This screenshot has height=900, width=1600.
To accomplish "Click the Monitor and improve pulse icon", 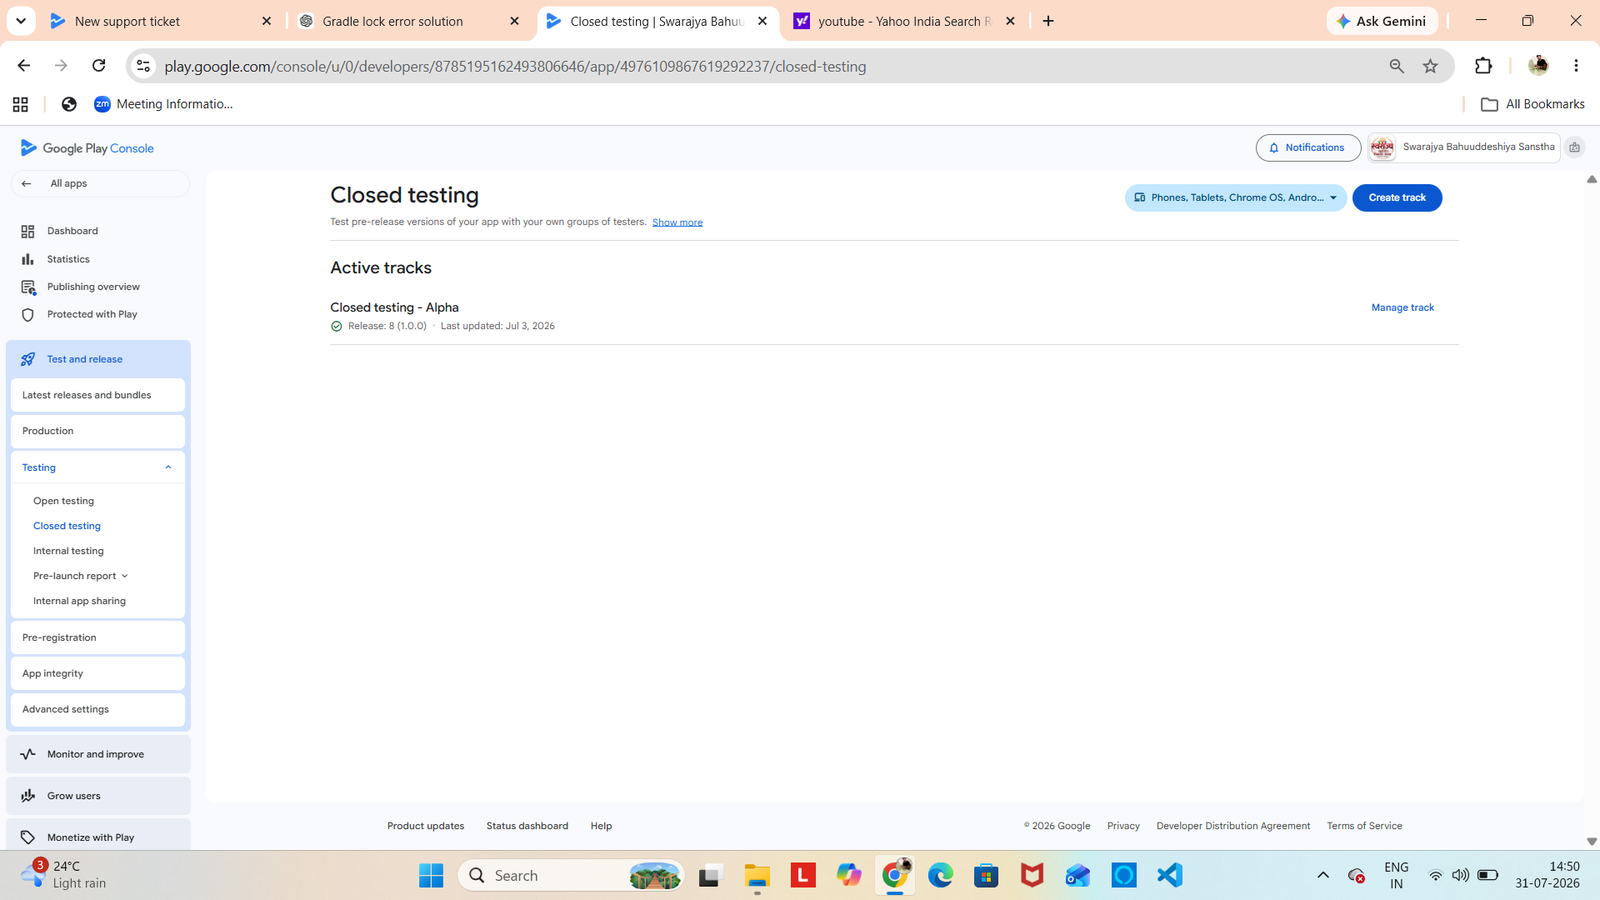I will [x=28, y=754].
